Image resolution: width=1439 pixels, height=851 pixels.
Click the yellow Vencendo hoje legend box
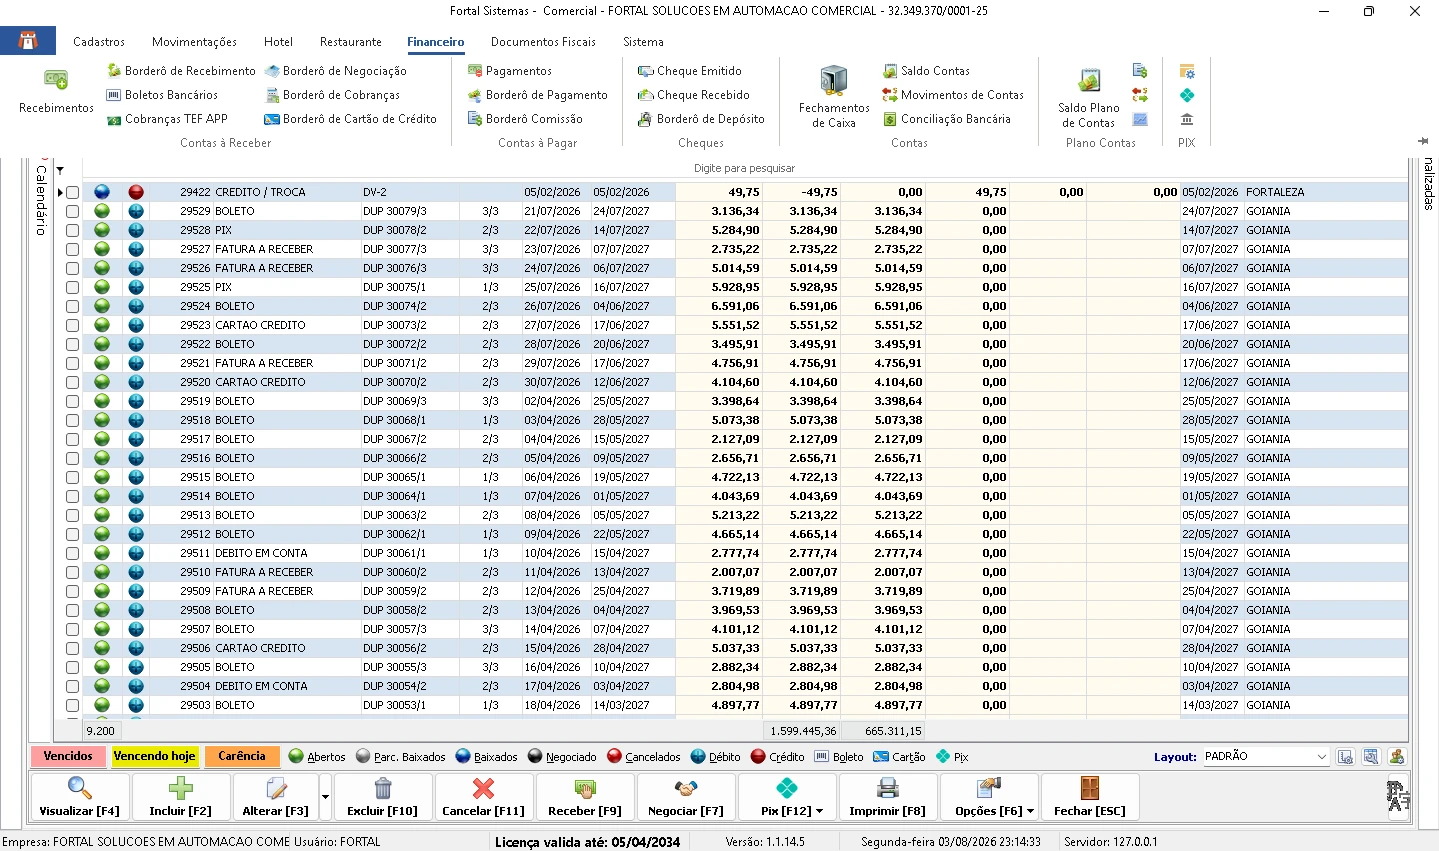pyautogui.click(x=155, y=756)
